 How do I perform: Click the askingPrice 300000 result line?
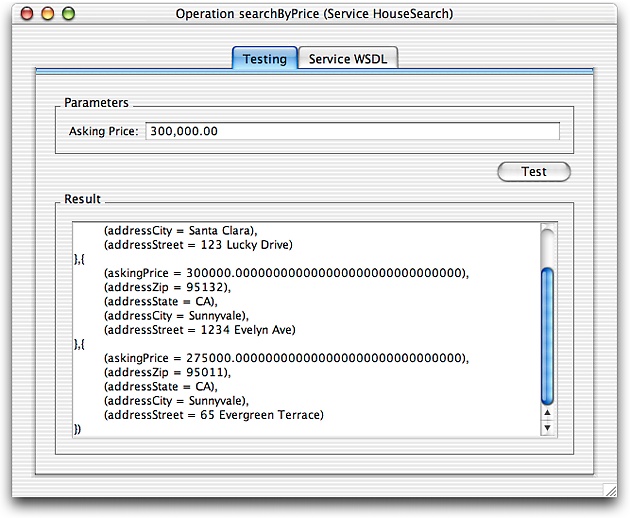[x=286, y=273]
